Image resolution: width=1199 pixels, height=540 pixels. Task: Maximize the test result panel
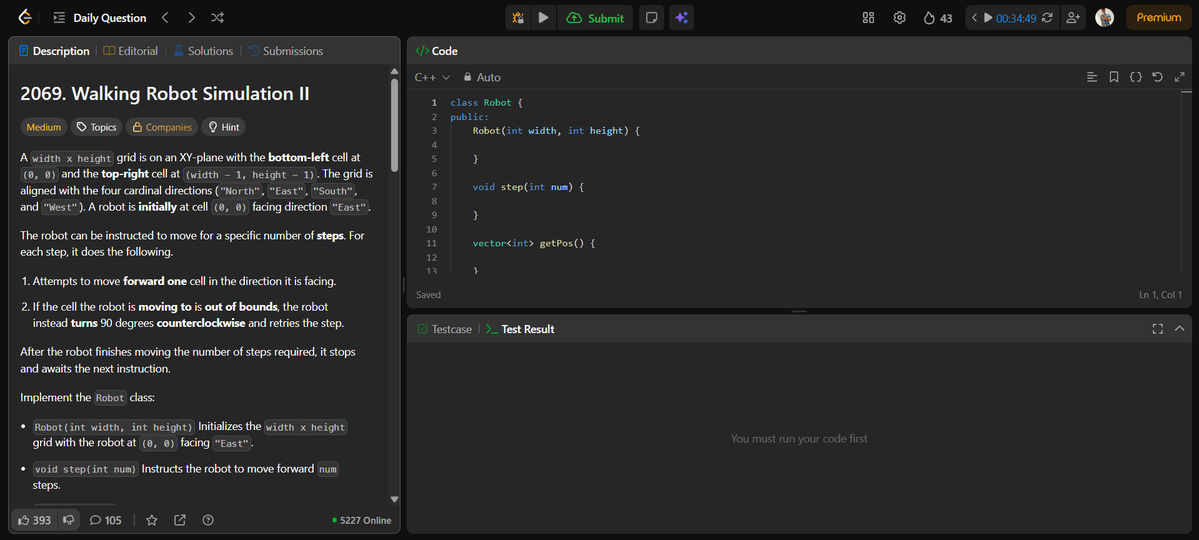coord(1158,329)
